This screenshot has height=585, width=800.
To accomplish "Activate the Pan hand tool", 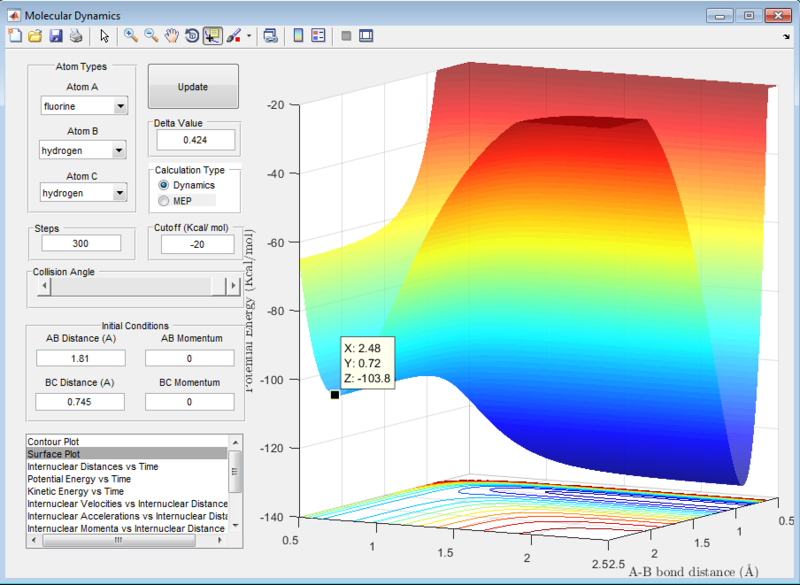I will (x=172, y=36).
